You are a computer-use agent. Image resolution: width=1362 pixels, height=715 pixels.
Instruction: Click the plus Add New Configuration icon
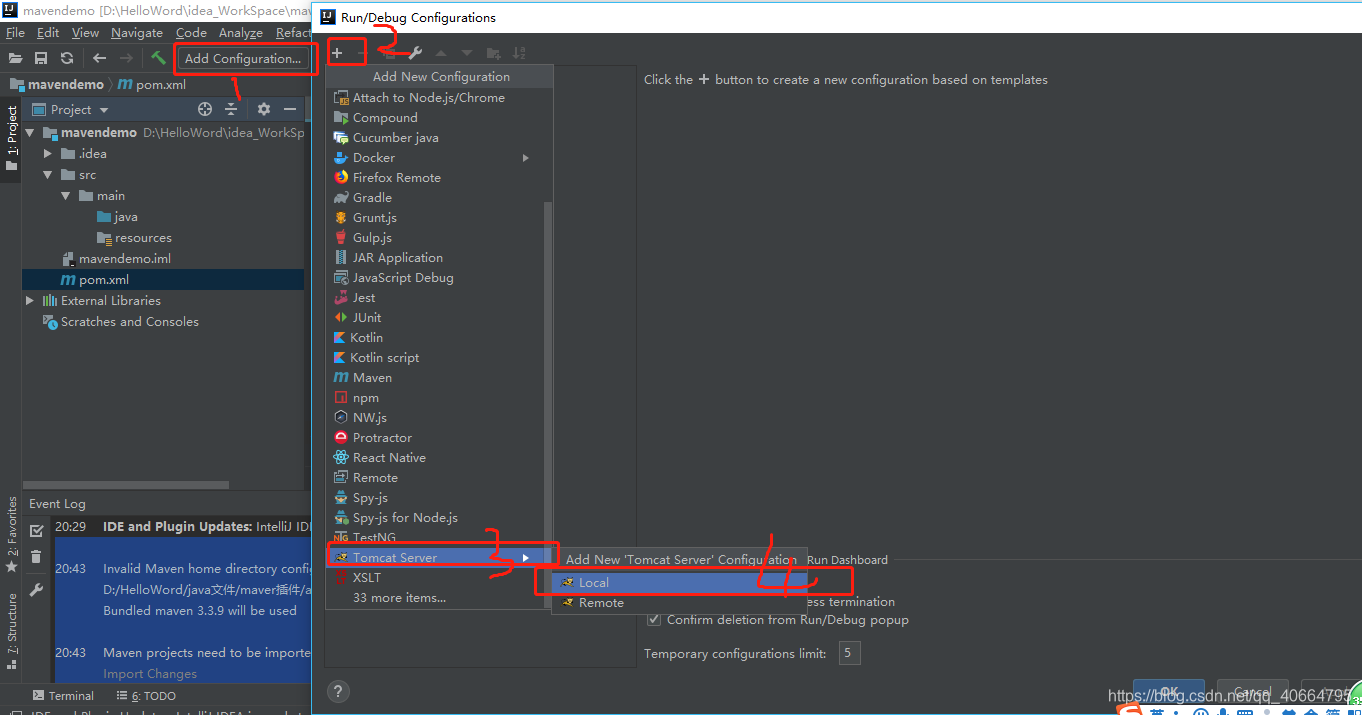337,53
